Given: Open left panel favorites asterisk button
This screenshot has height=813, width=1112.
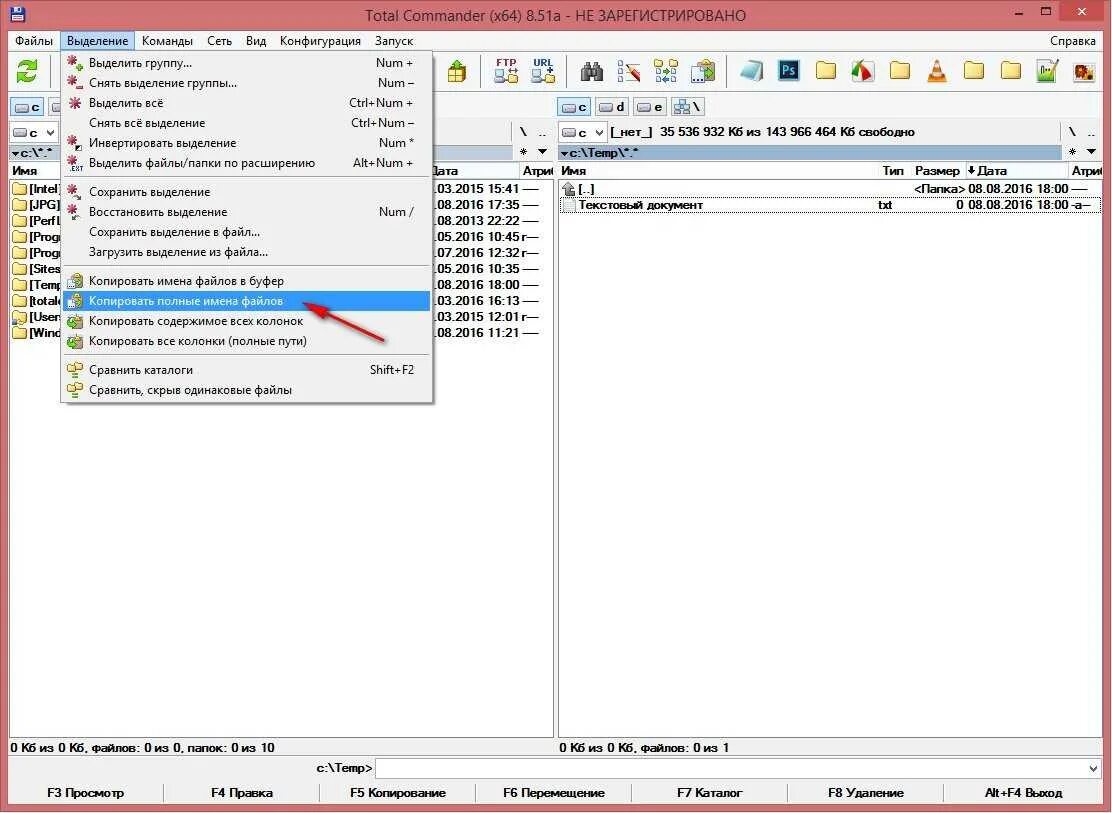Looking at the screenshot, I should (x=523, y=152).
